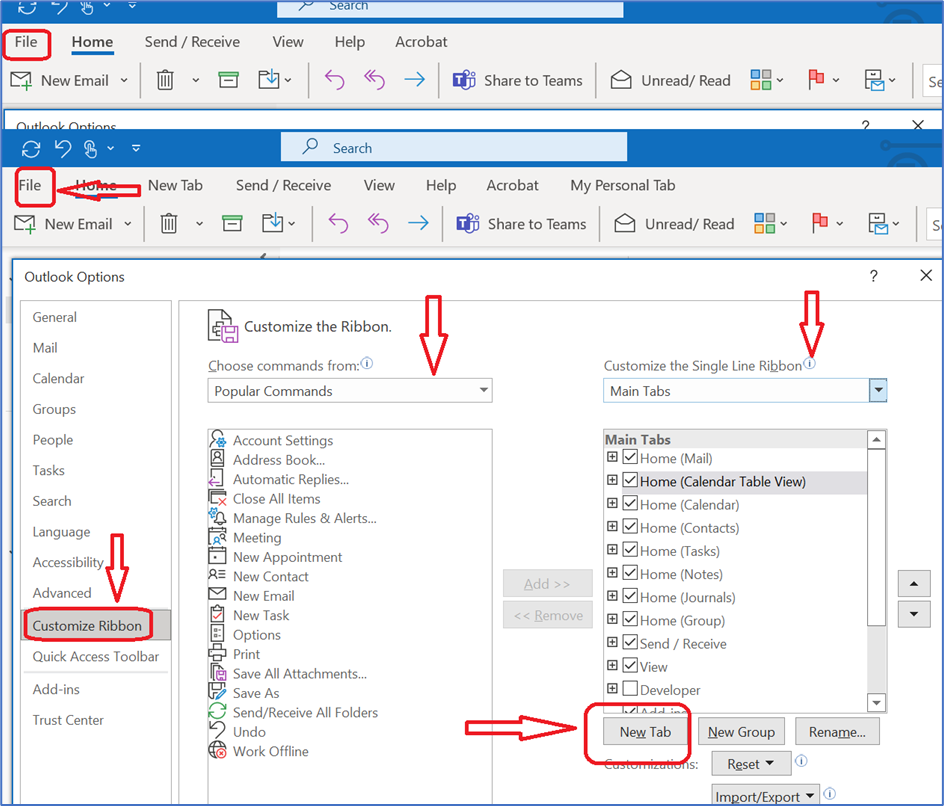Click info icon next to Import/Export
This screenshot has height=806, width=944.
coord(829,793)
